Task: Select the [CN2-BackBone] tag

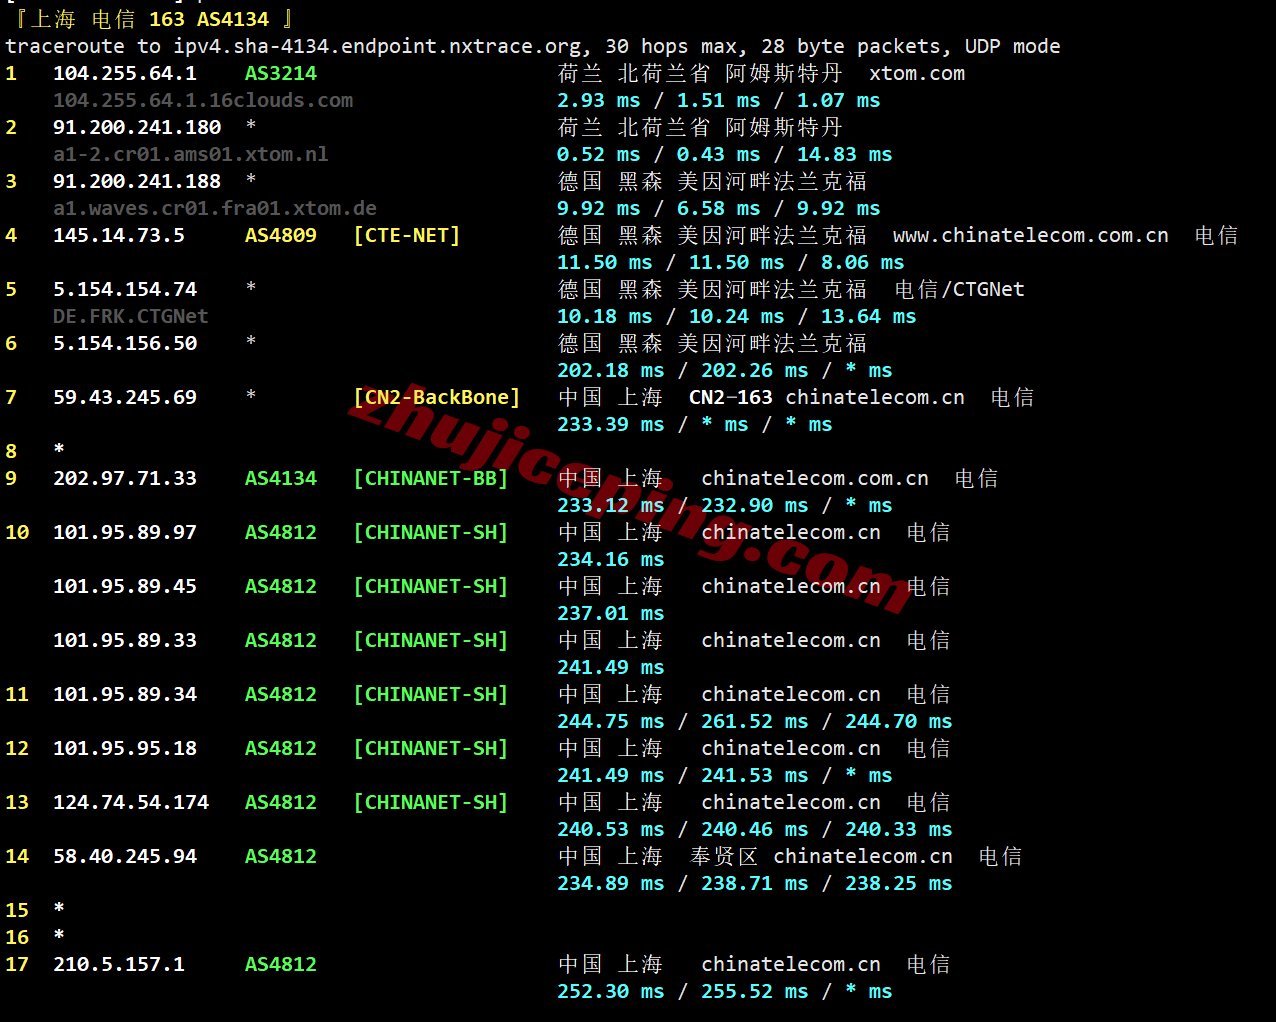Action: point(437,398)
